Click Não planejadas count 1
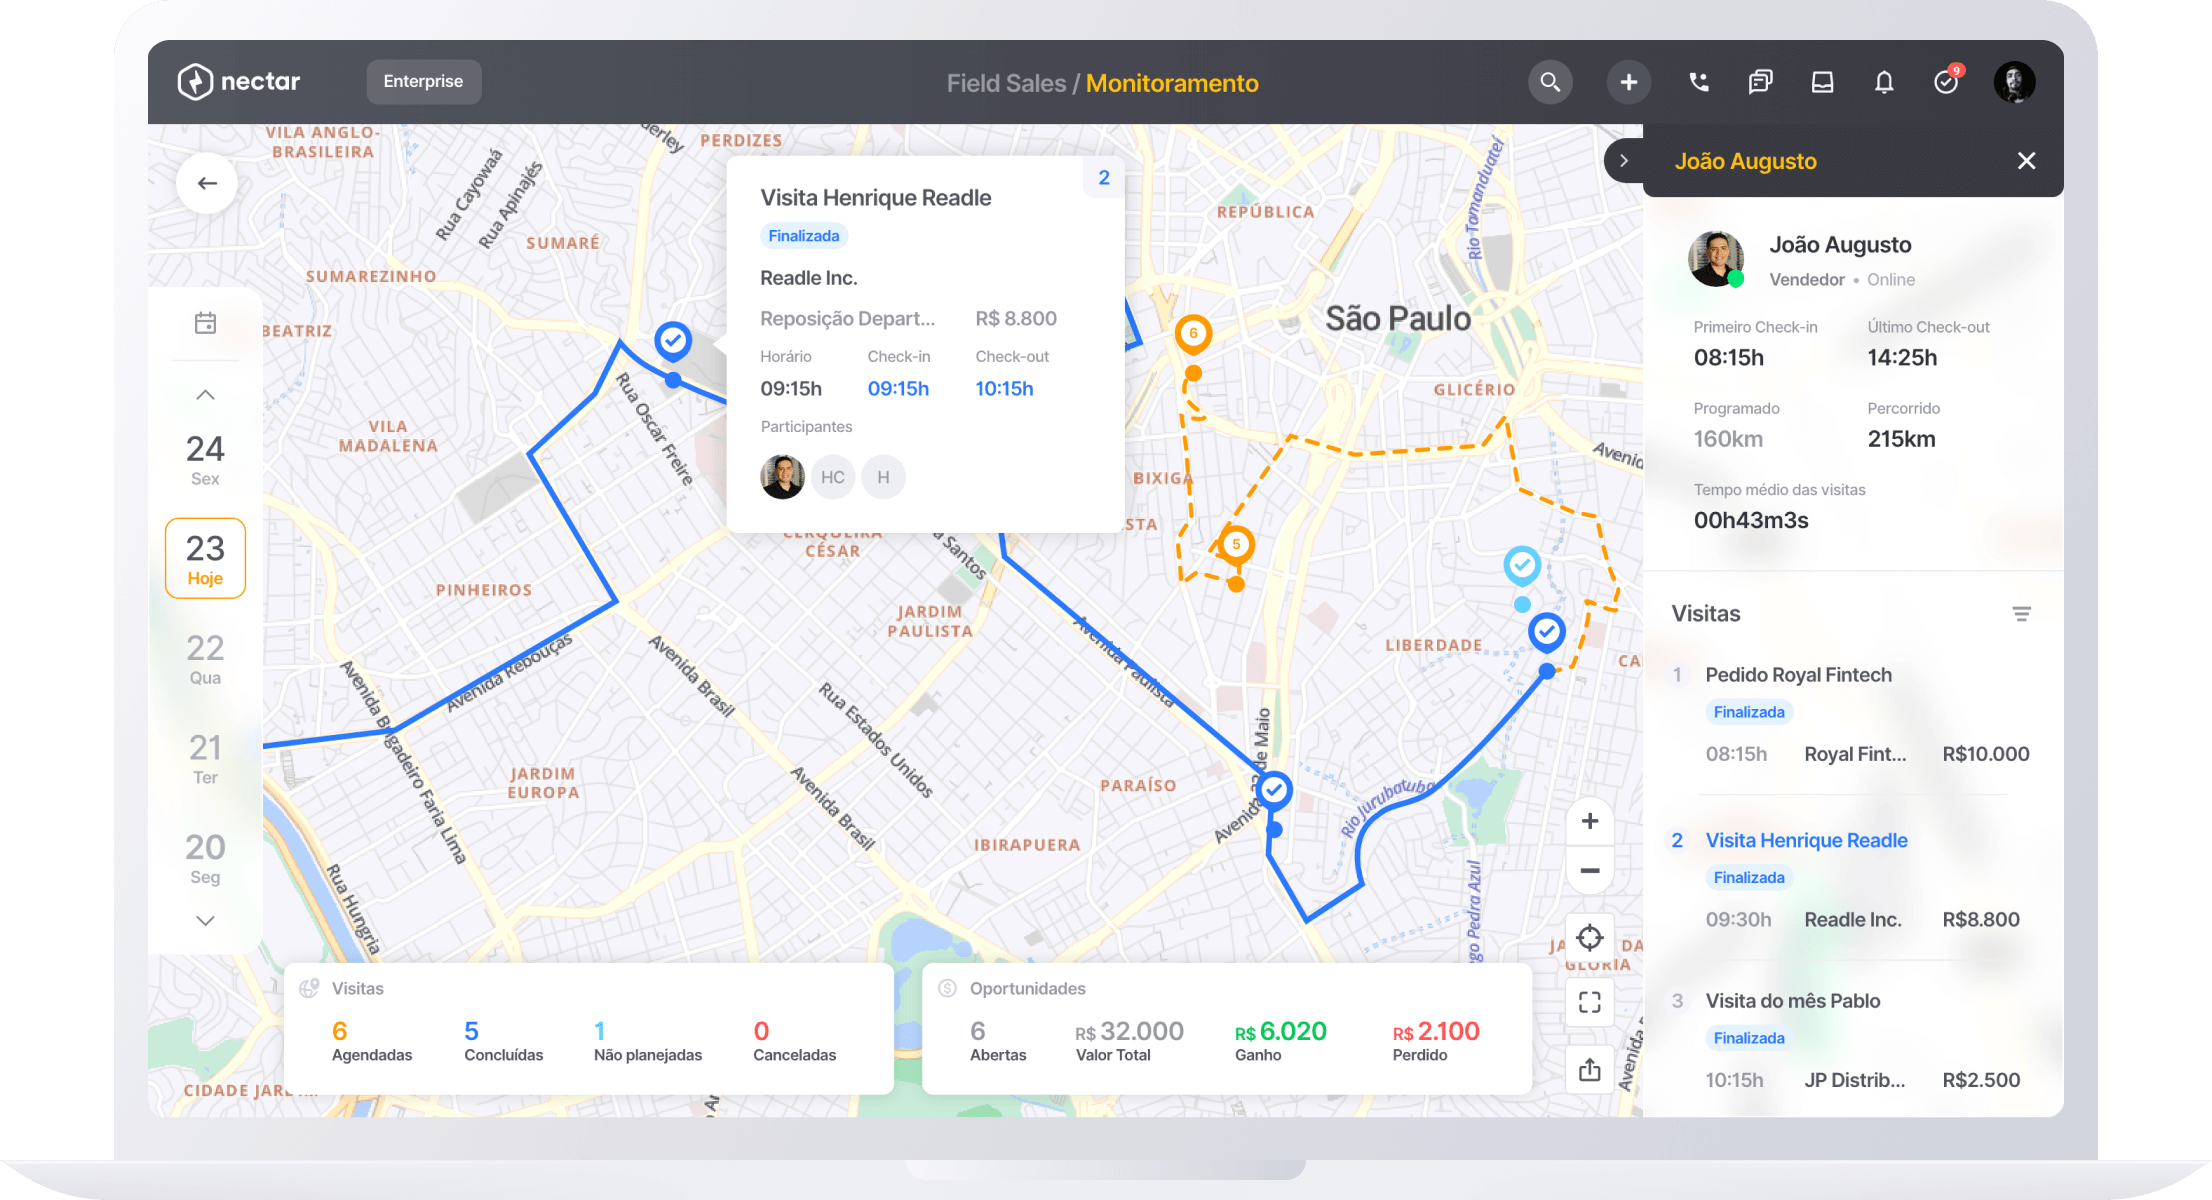Viewport: 2212px width, 1200px height. point(600,1031)
